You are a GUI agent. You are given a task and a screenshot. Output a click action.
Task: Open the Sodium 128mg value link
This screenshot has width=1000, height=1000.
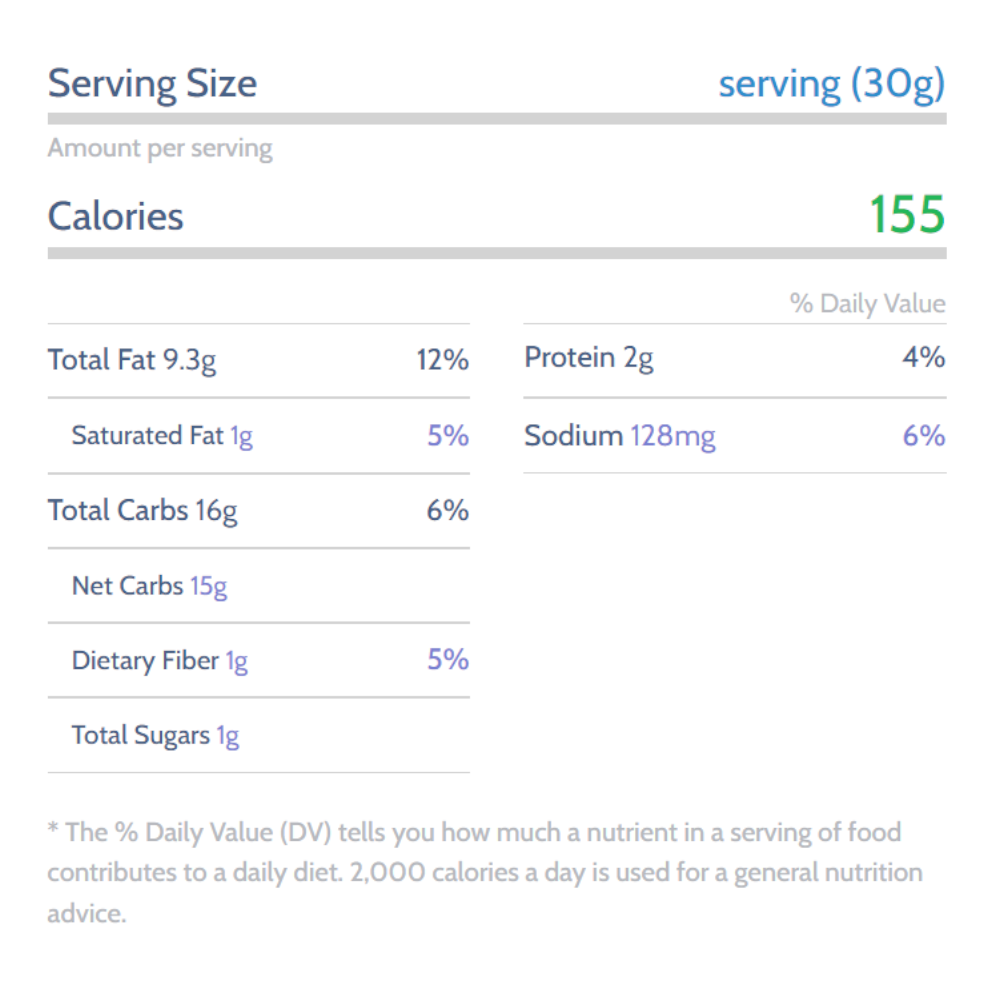click(672, 436)
